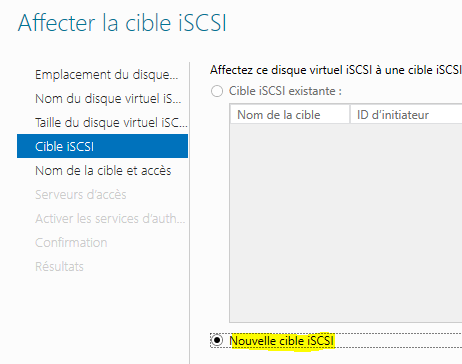Image resolution: width=462 pixels, height=364 pixels.
Task: Sort by 'ID d'initiateur' column header
Action: (x=406, y=115)
